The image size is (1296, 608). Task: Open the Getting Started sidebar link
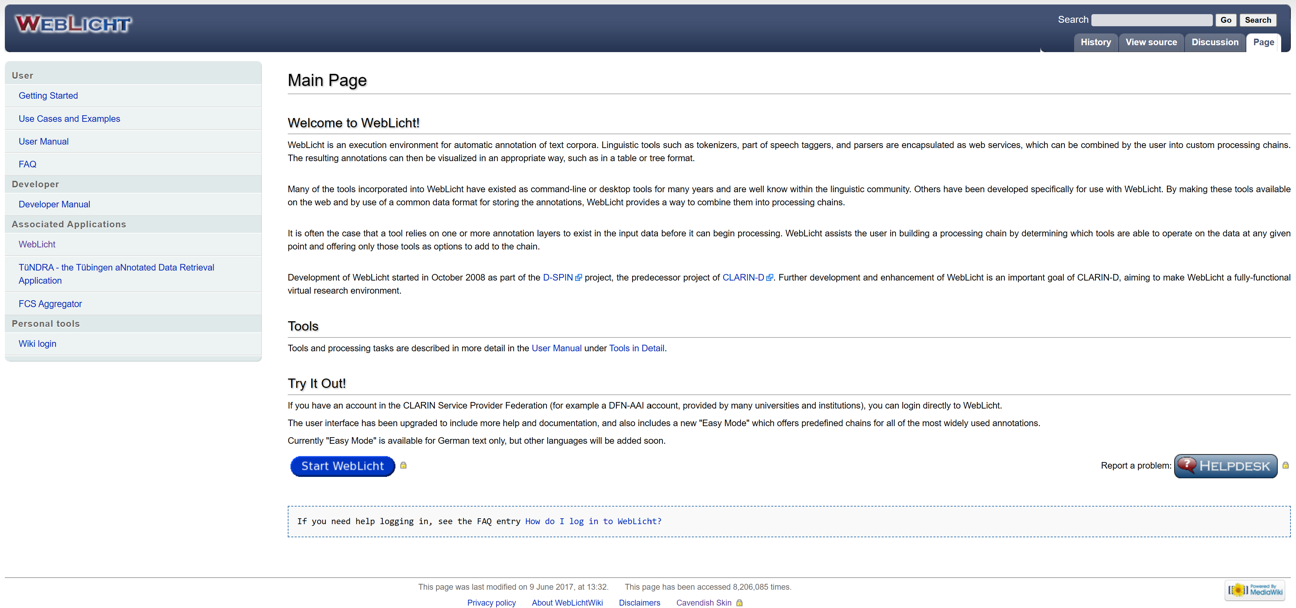(47, 95)
